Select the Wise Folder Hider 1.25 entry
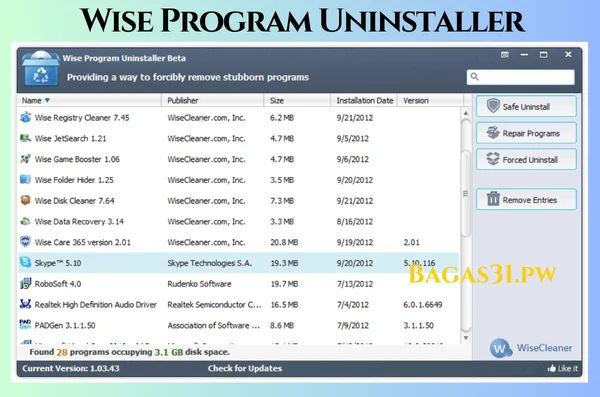 tap(74, 180)
